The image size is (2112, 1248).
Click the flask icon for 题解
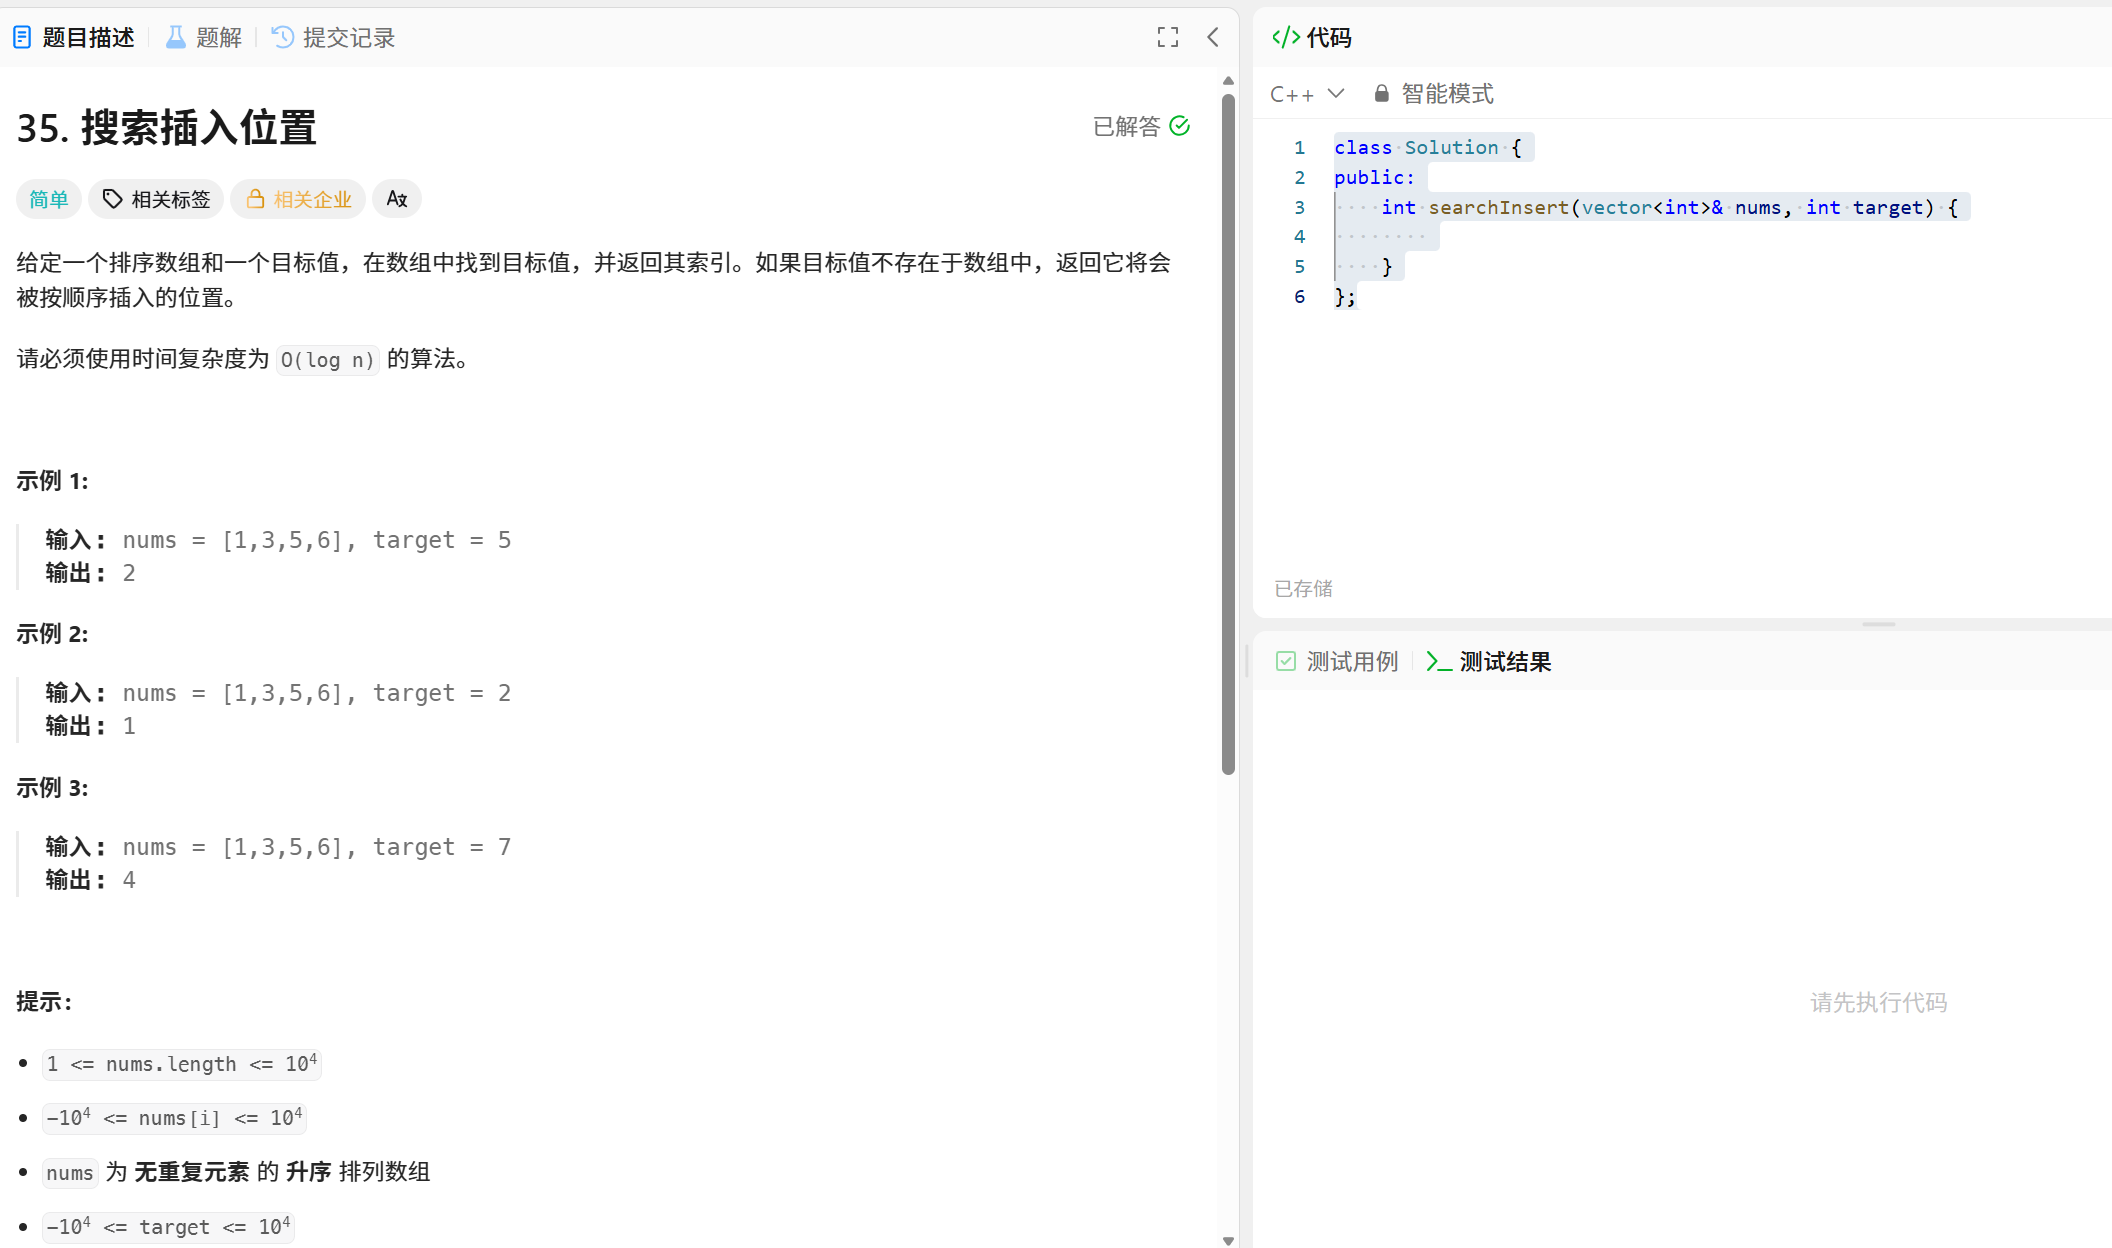click(x=176, y=37)
